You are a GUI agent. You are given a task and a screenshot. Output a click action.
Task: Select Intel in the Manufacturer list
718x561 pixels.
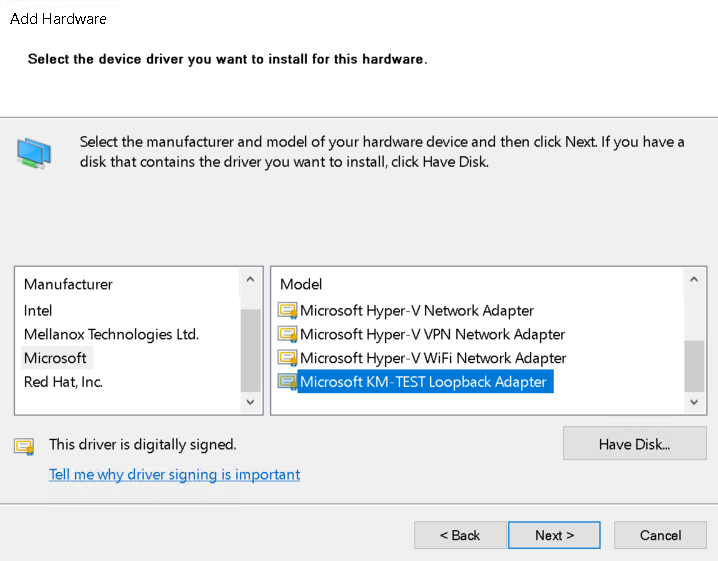[38, 311]
